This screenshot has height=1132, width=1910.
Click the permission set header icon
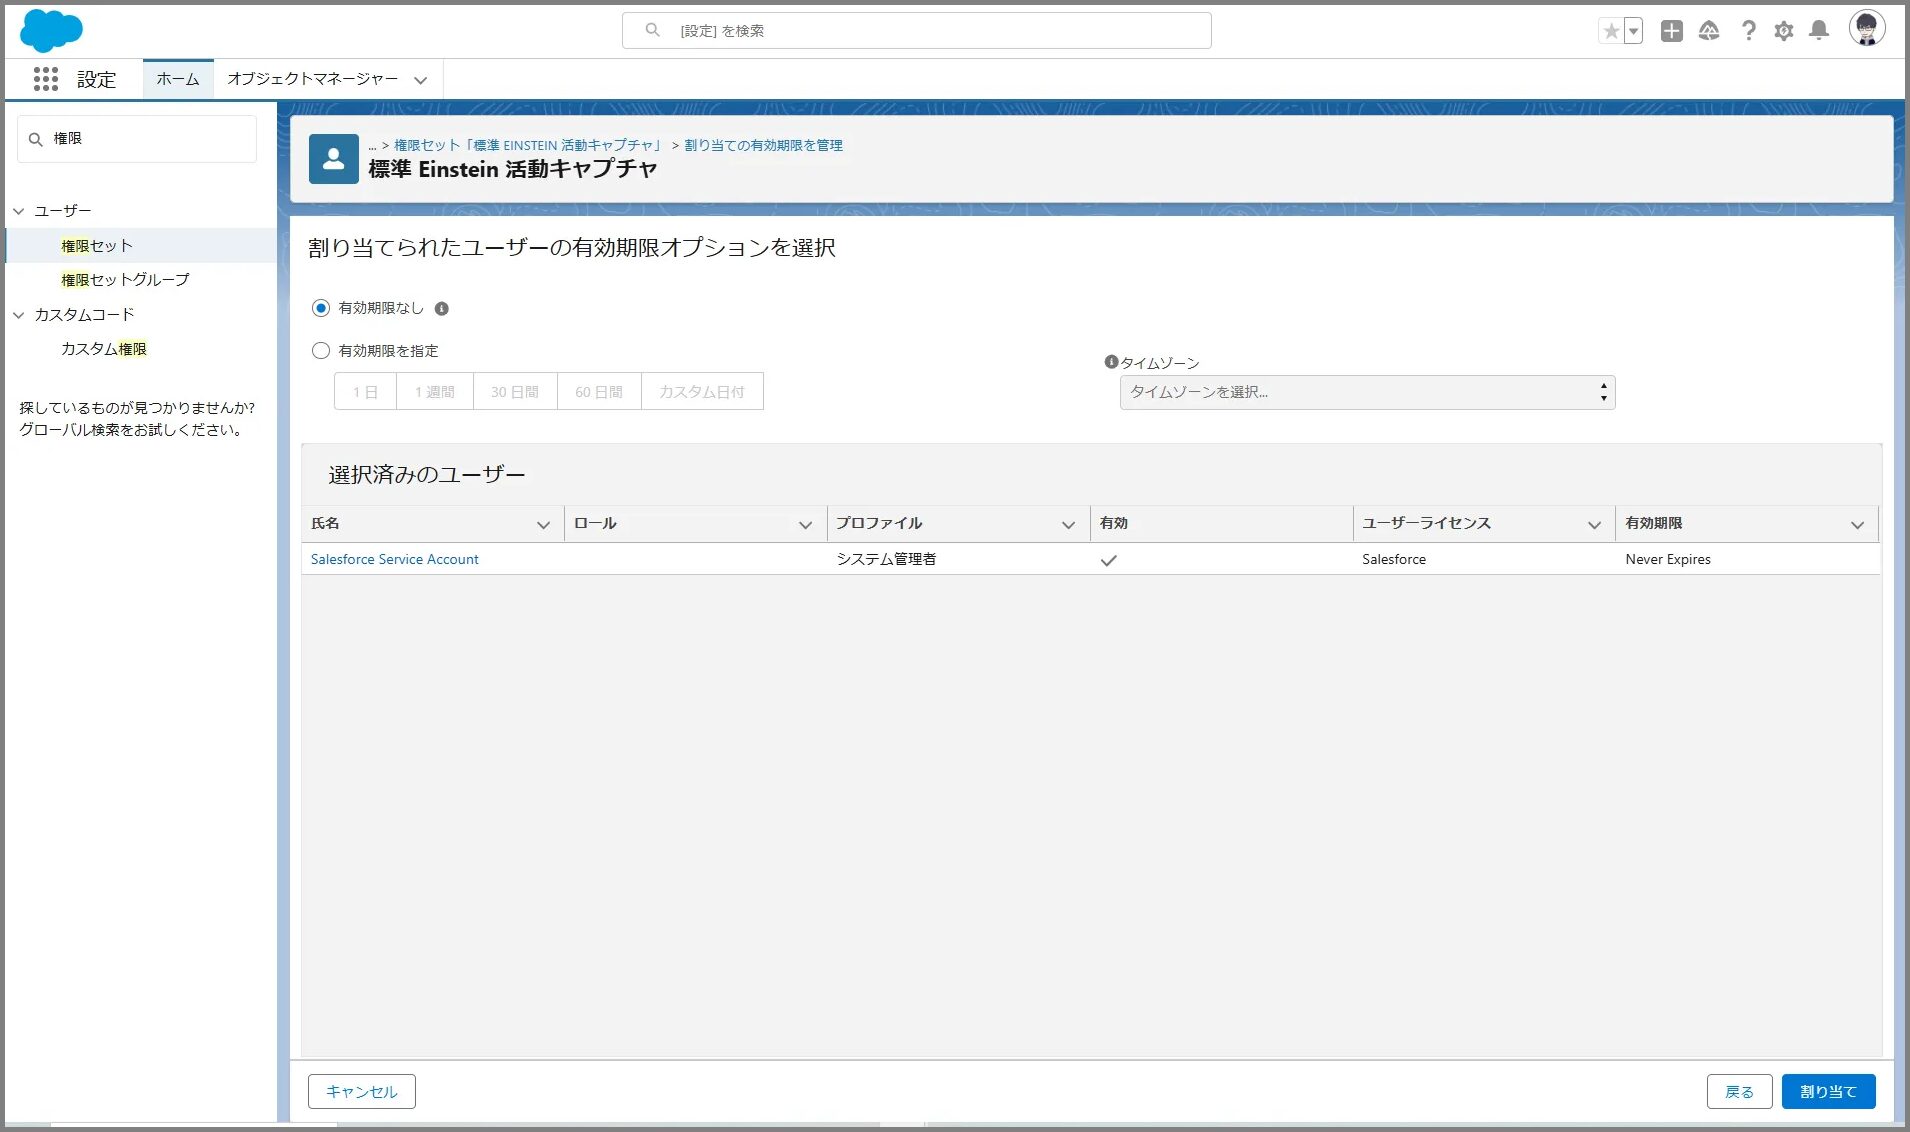334,159
